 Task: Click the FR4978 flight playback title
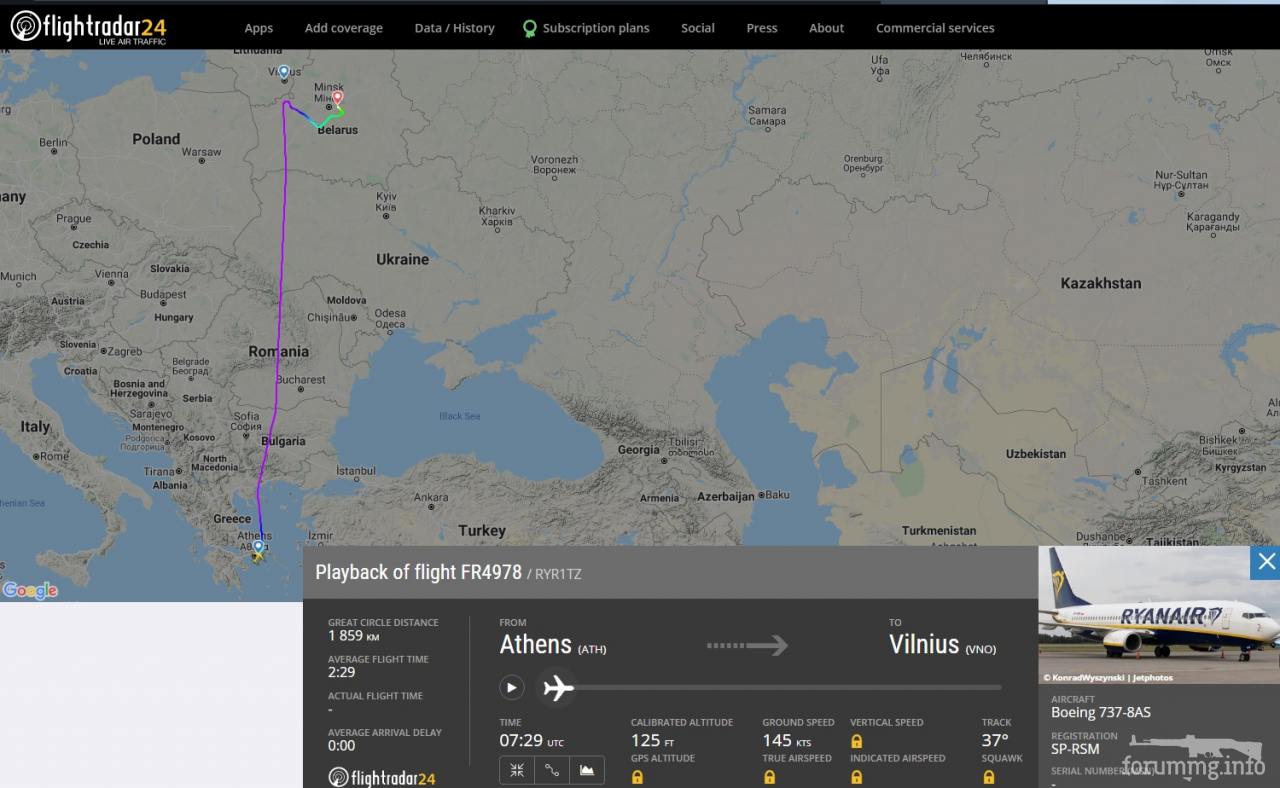pos(418,572)
